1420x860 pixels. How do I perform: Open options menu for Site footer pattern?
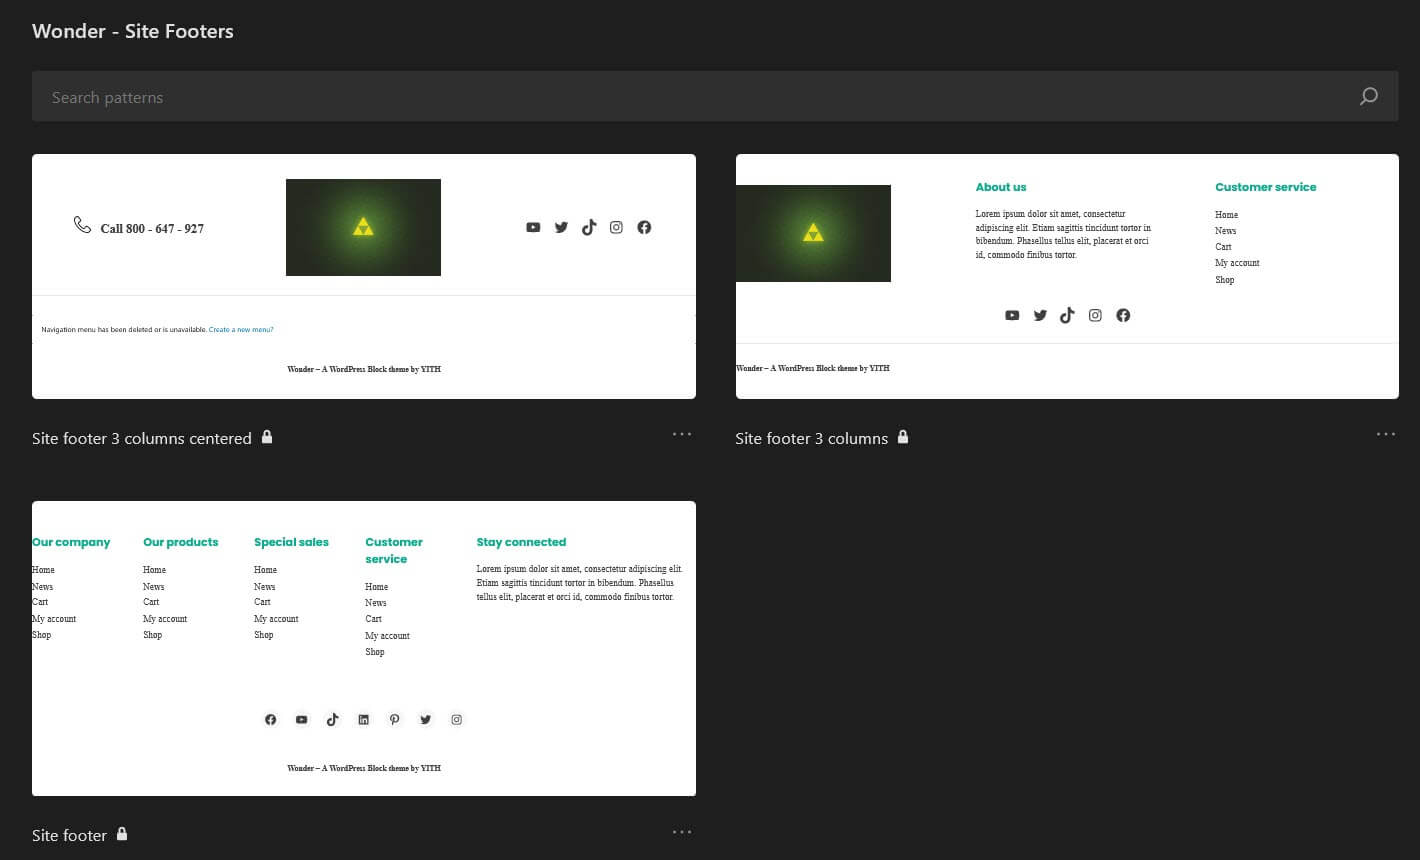tap(682, 831)
